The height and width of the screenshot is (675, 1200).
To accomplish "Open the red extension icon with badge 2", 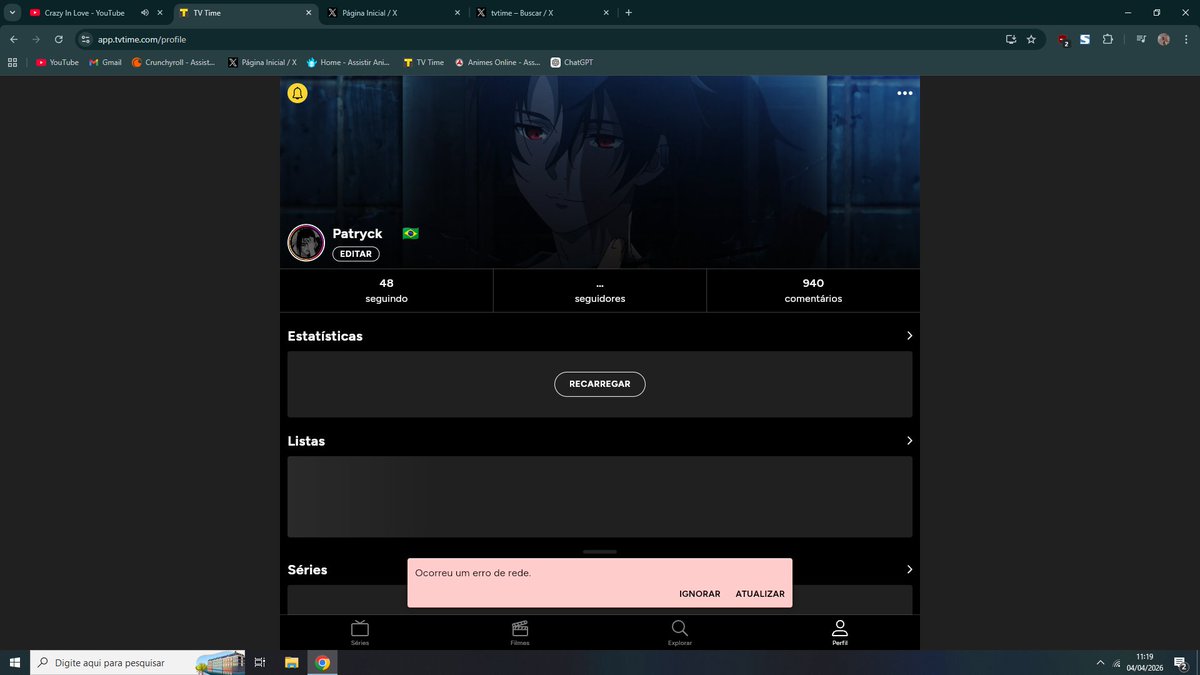I will (1063, 40).
